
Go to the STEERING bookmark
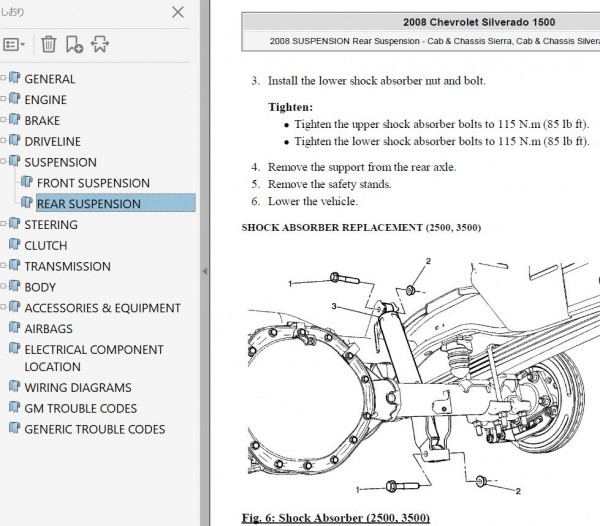pyautogui.click(x=51, y=225)
